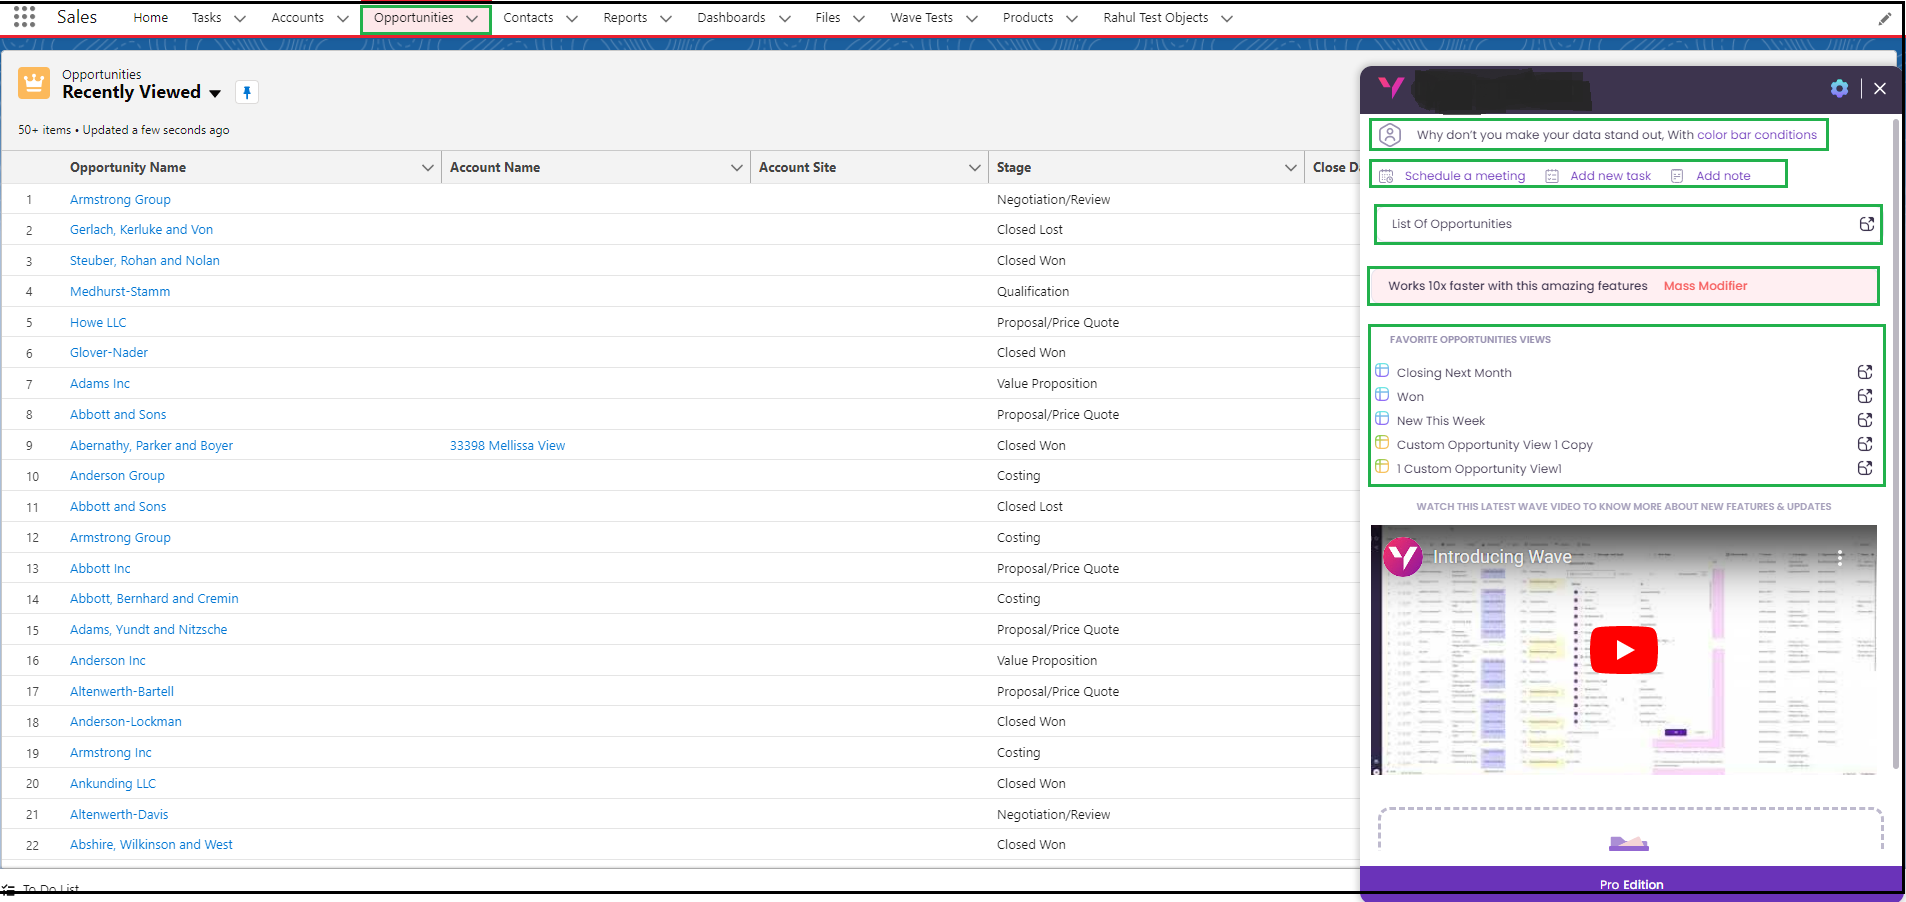The width and height of the screenshot is (1906, 902).
Task: Open Won view external link icon
Action: tap(1865, 396)
